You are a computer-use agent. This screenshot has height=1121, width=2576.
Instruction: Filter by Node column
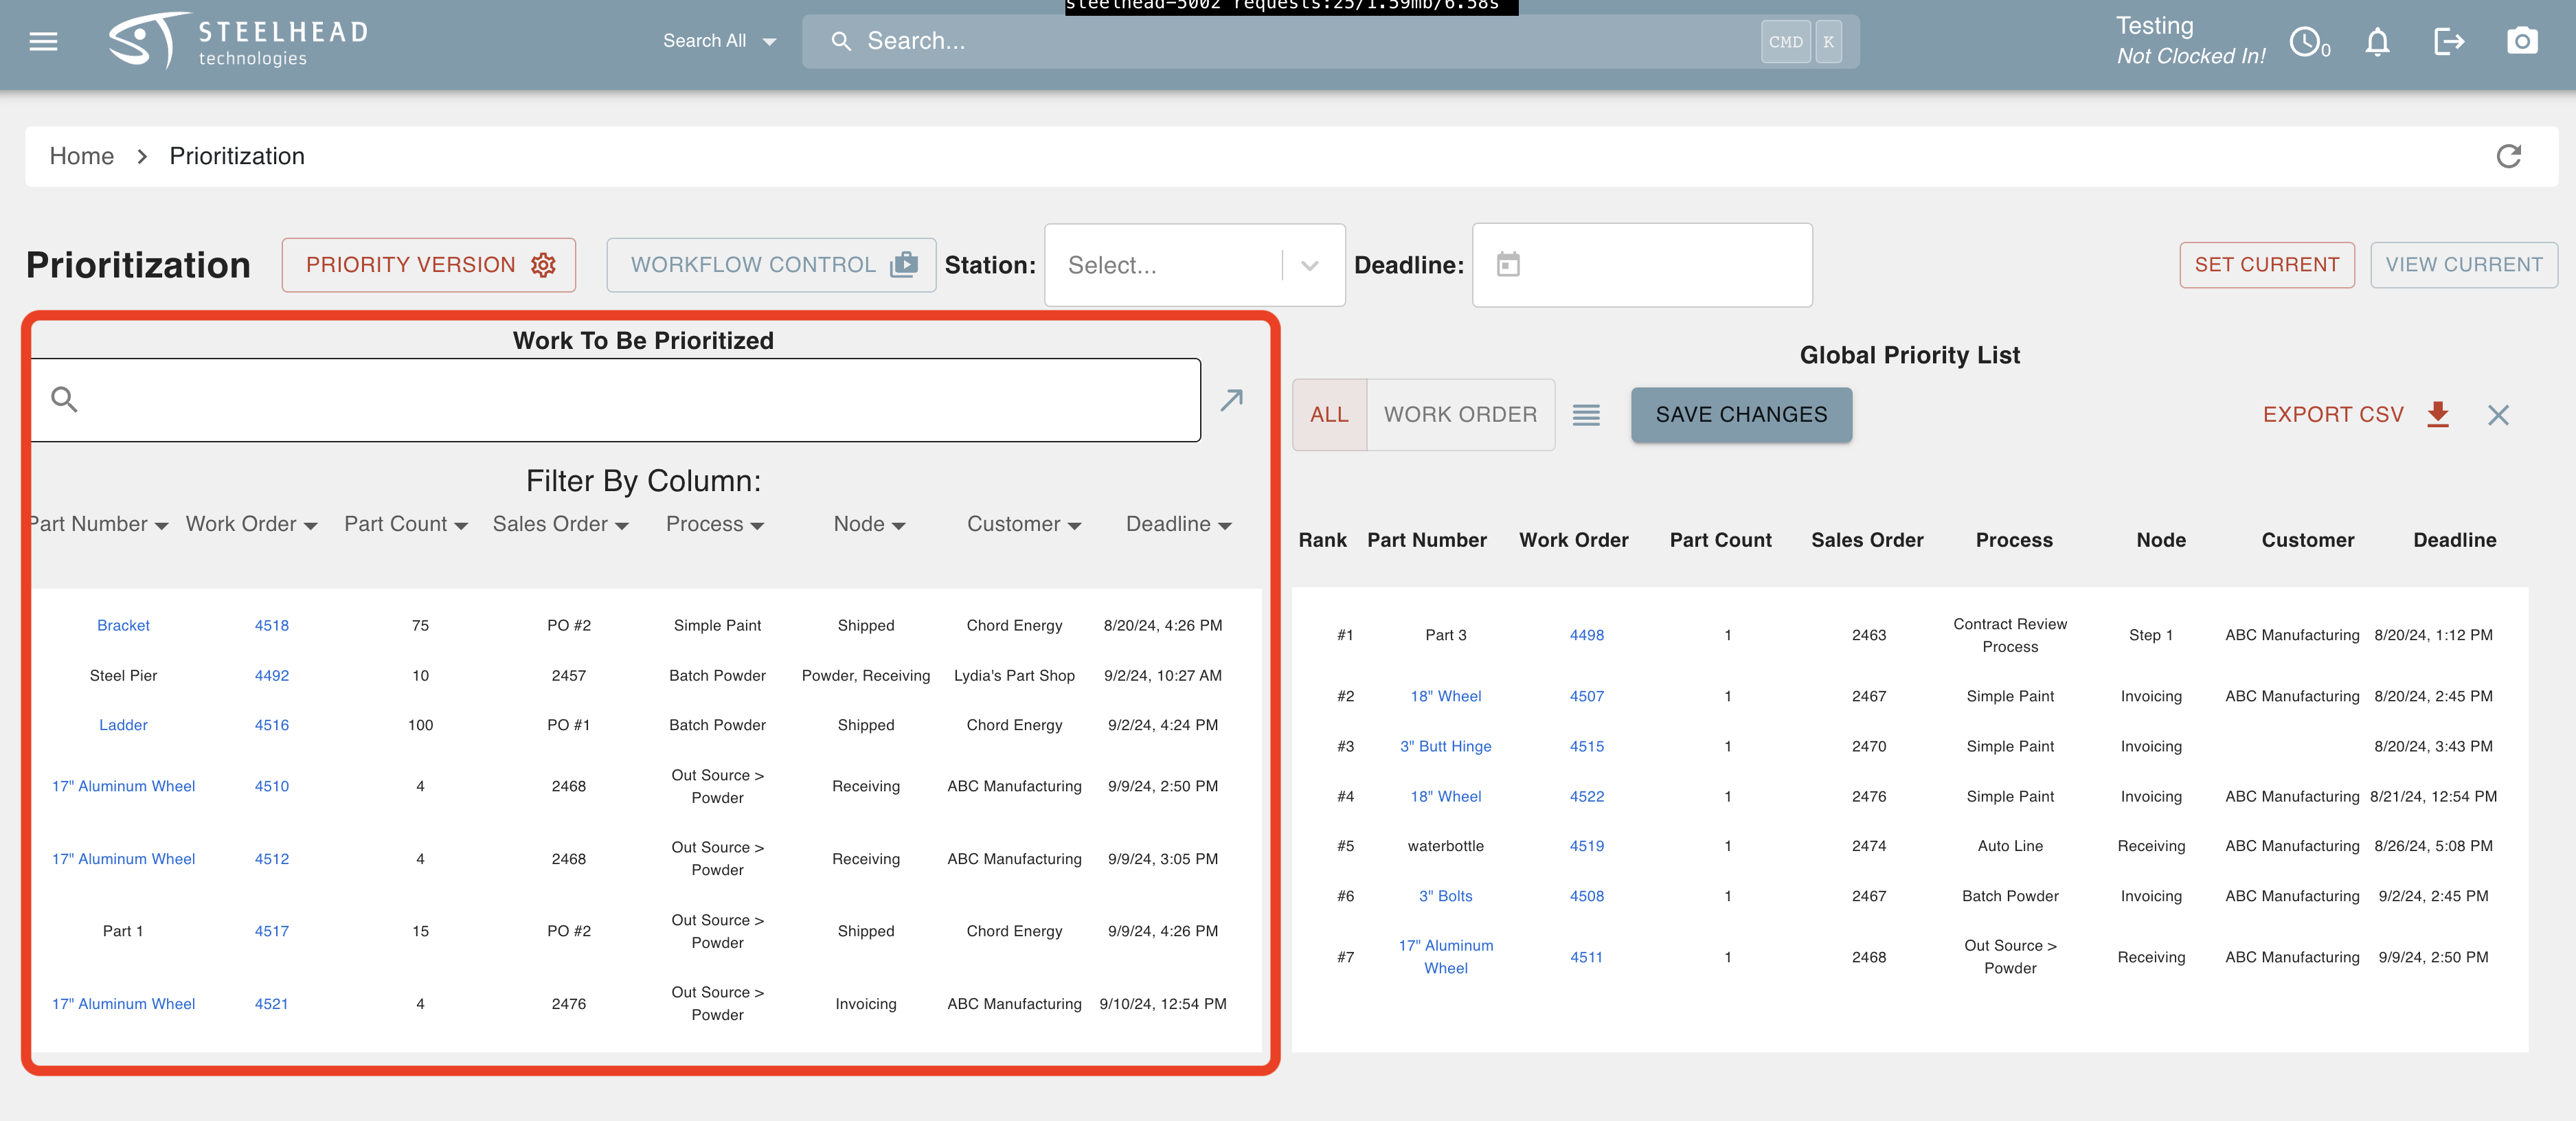tap(869, 524)
